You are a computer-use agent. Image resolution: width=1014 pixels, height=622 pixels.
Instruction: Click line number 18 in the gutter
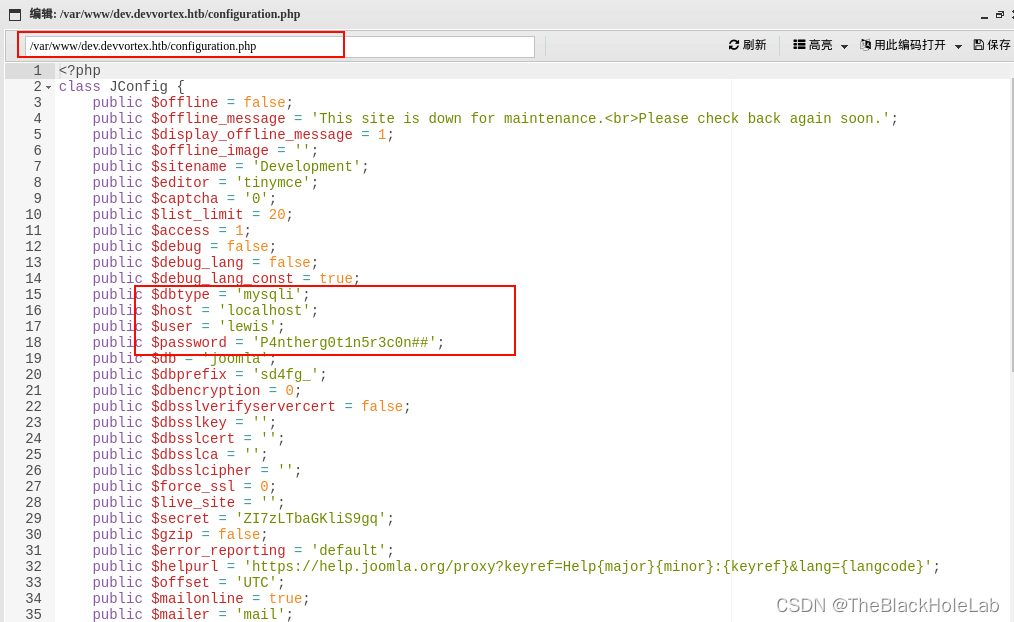tap(36, 342)
